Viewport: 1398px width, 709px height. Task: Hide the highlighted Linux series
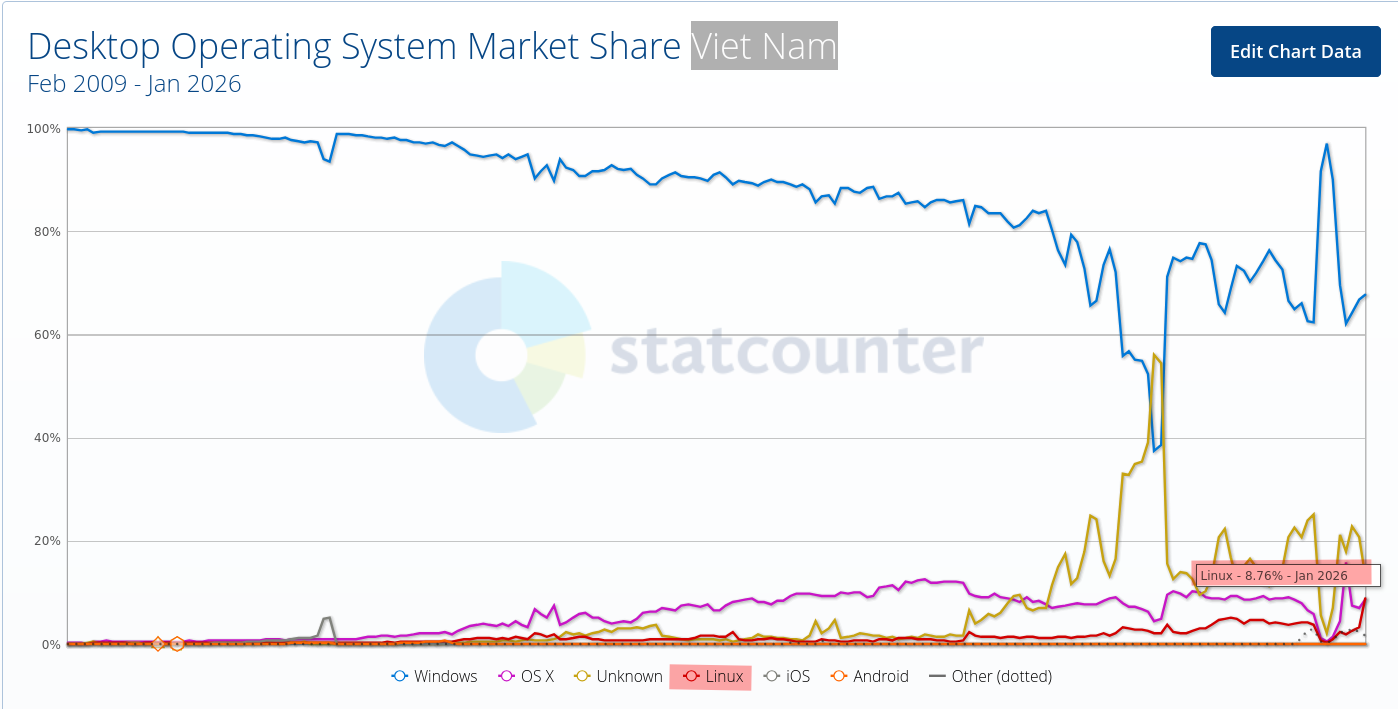710,676
